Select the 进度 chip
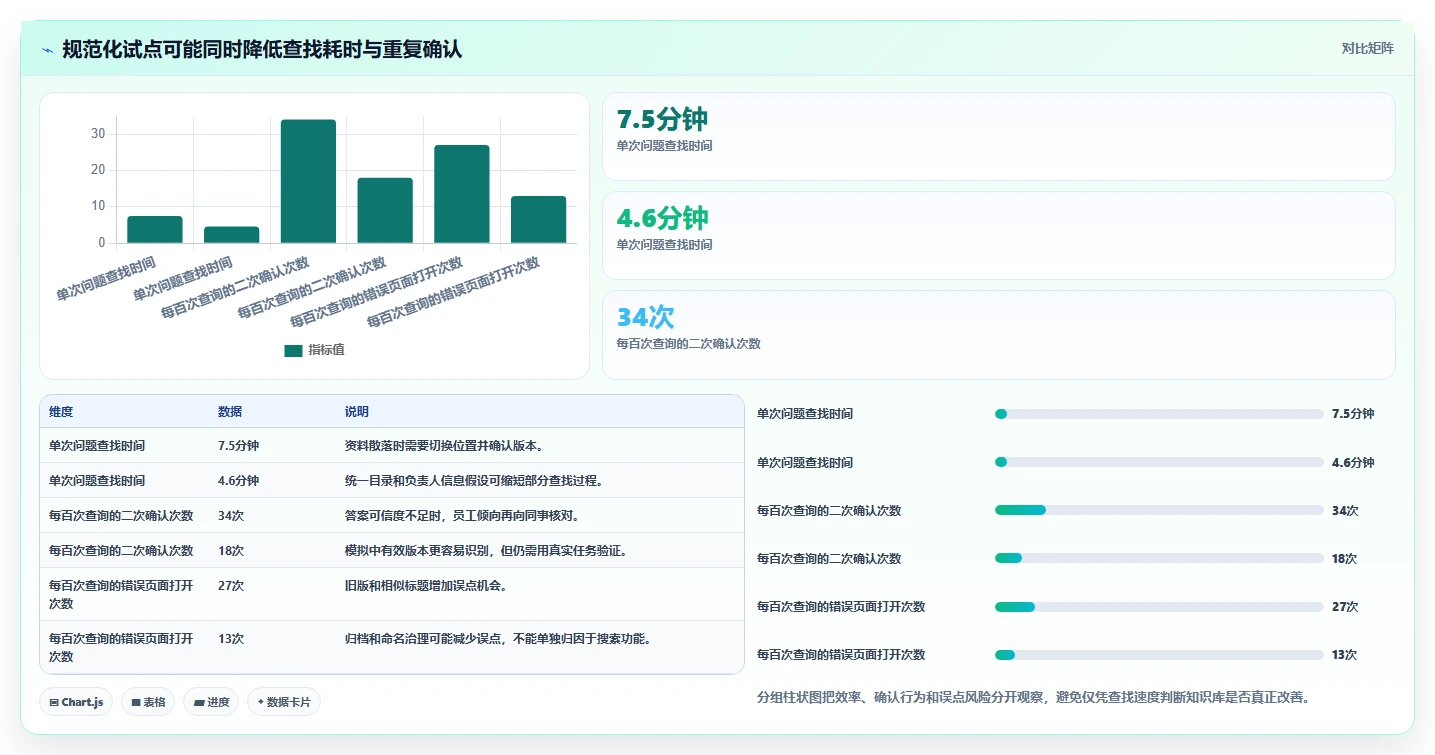This screenshot has width=1435, height=755. (x=211, y=702)
